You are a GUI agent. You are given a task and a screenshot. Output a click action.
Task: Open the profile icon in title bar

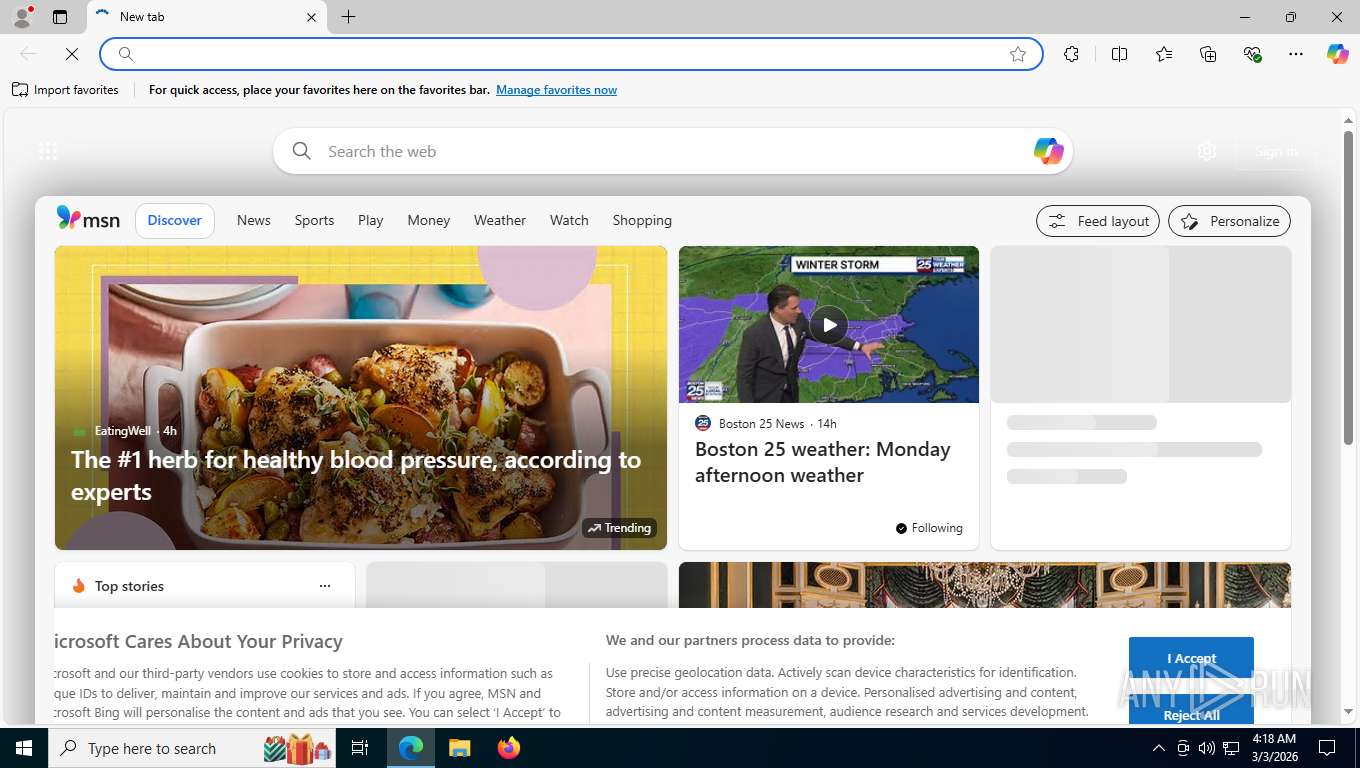coord(22,17)
